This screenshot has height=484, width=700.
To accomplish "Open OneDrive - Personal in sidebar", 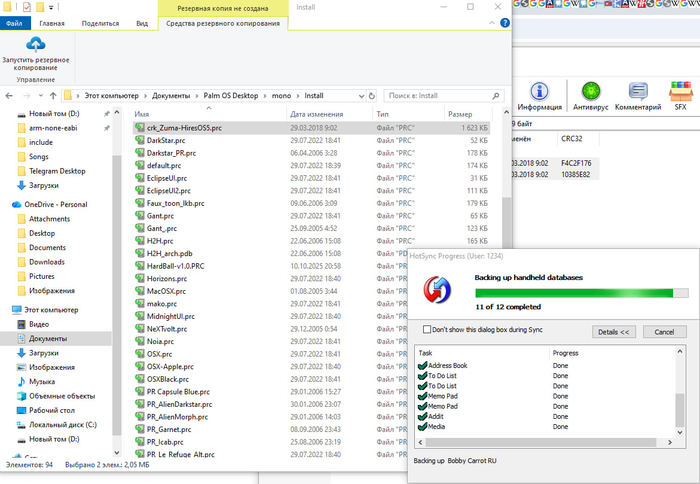I will (x=57, y=205).
